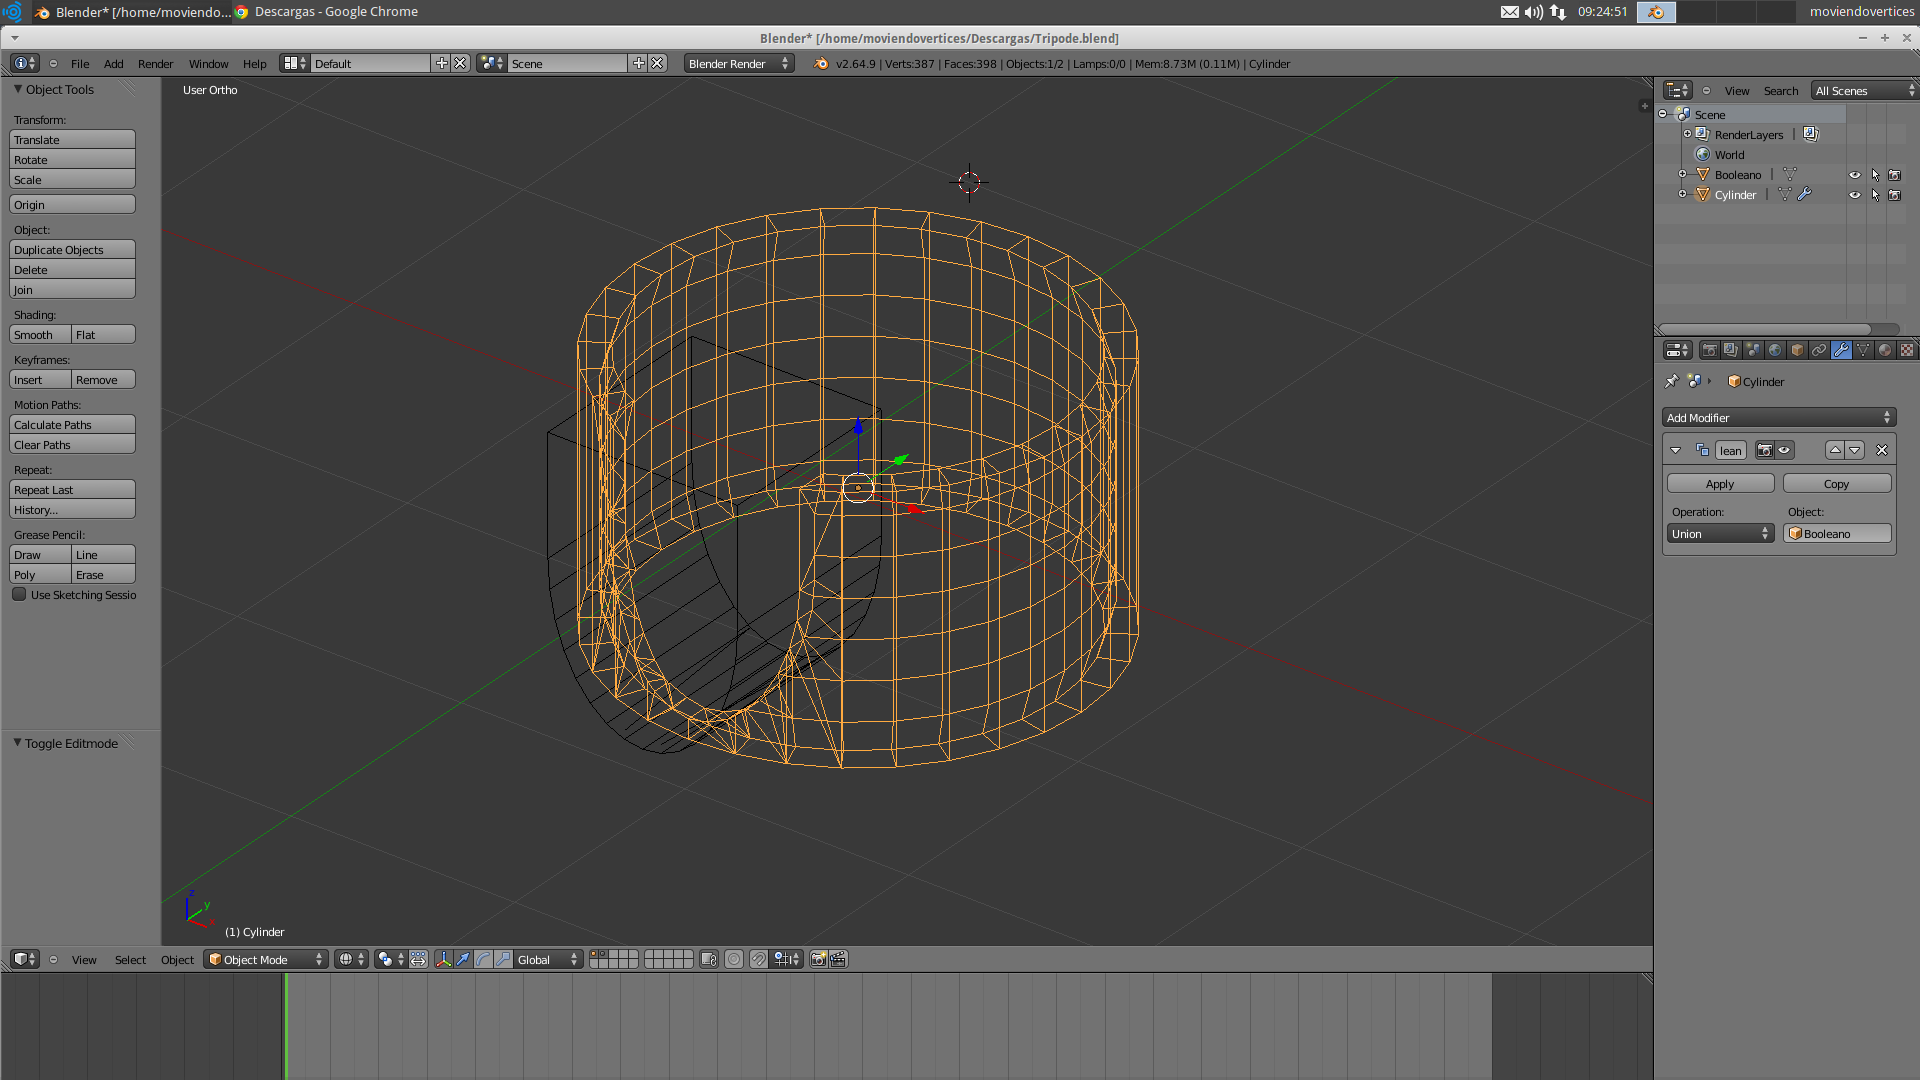Click the OpenGL render image camera icon
Image resolution: width=1920 pixels, height=1080 pixels.
(x=818, y=959)
